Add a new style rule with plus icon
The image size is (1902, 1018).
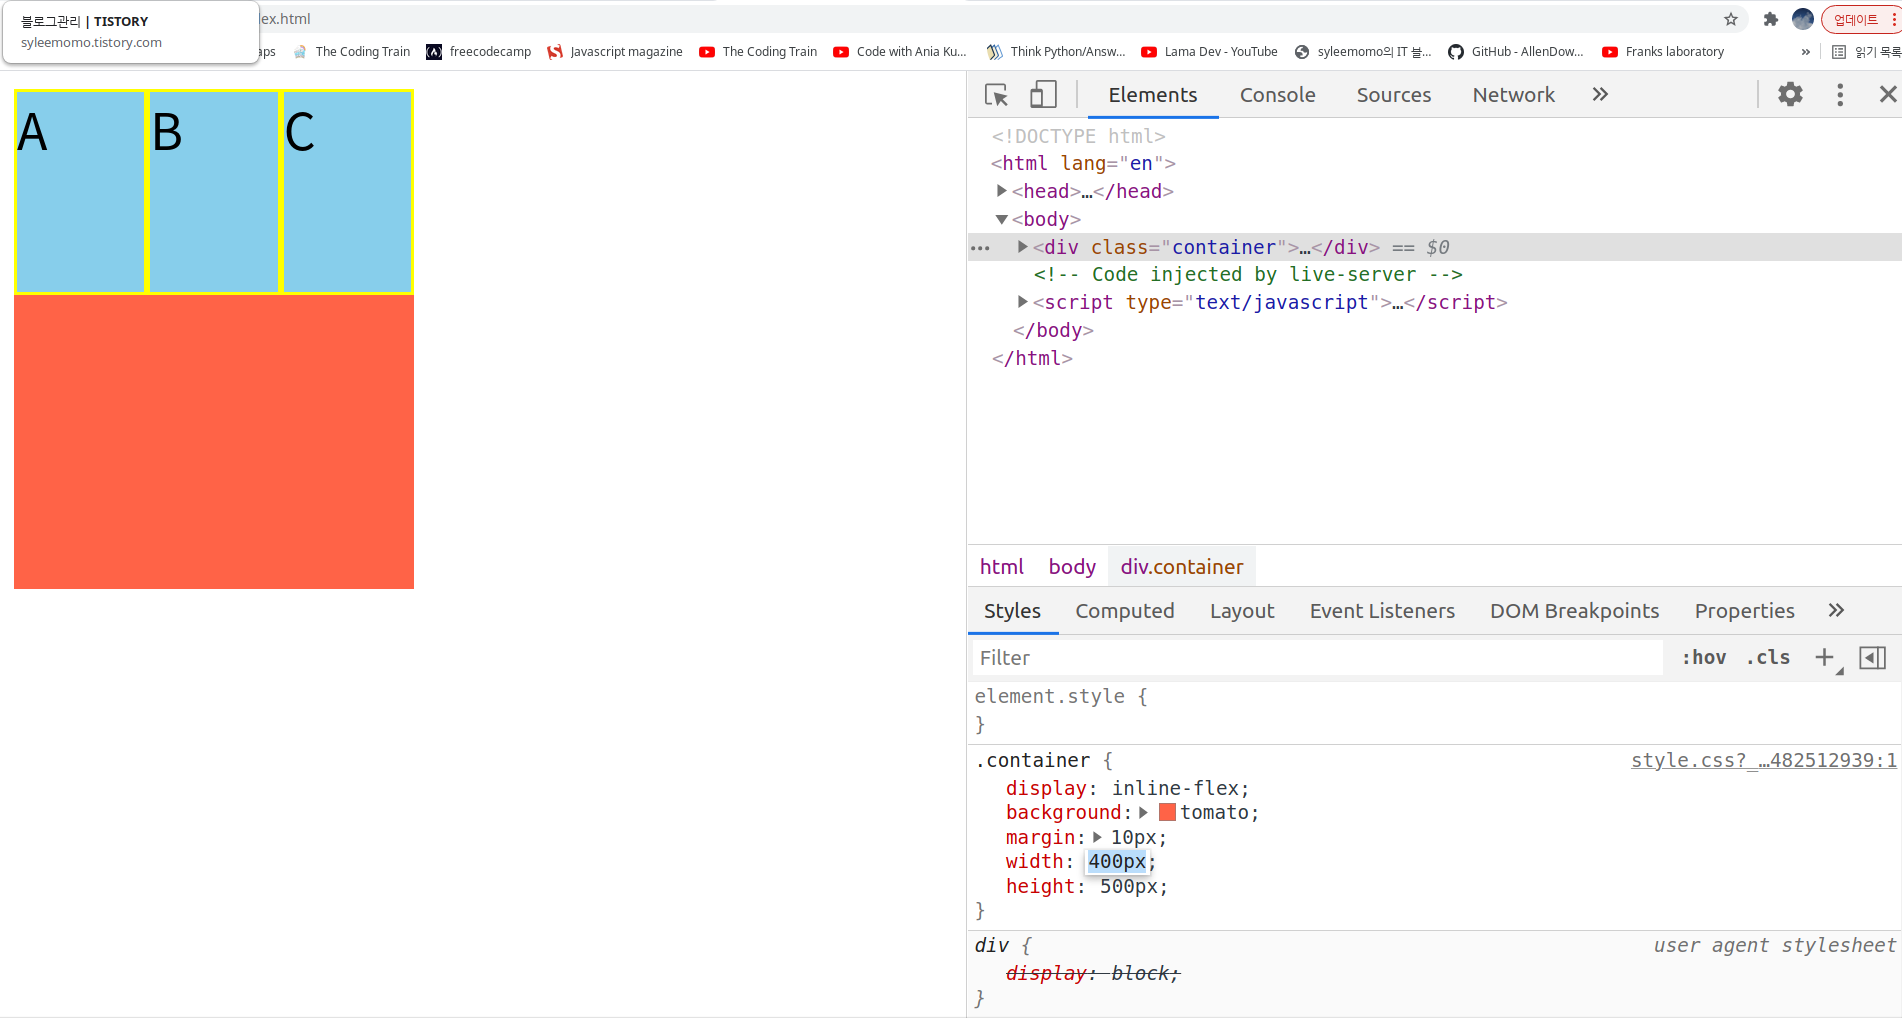(1826, 658)
